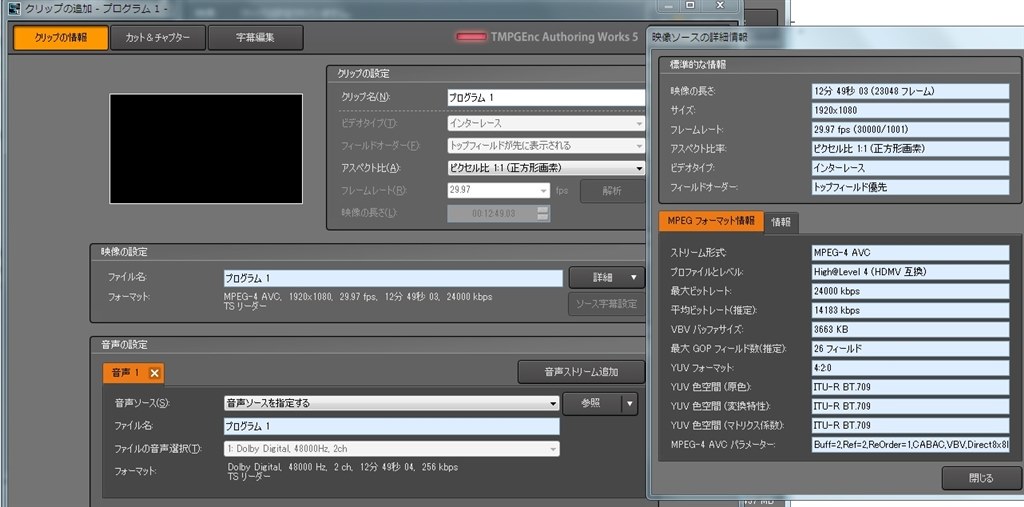
Task: Click the ソース字幕設定 button
Action: [x=607, y=304]
